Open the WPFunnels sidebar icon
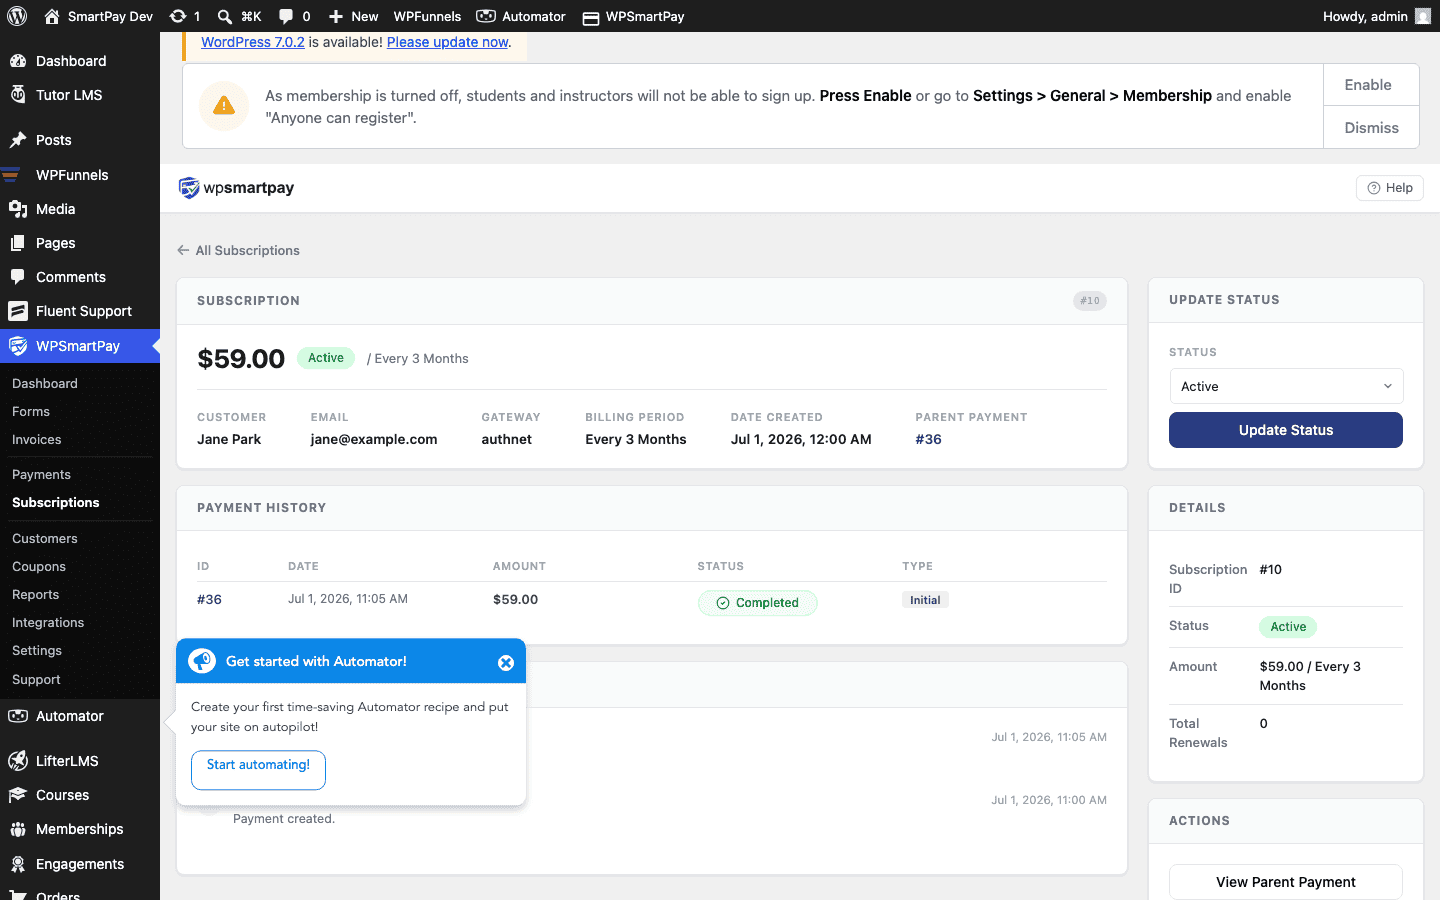This screenshot has height=900, width=1440. [12, 175]
